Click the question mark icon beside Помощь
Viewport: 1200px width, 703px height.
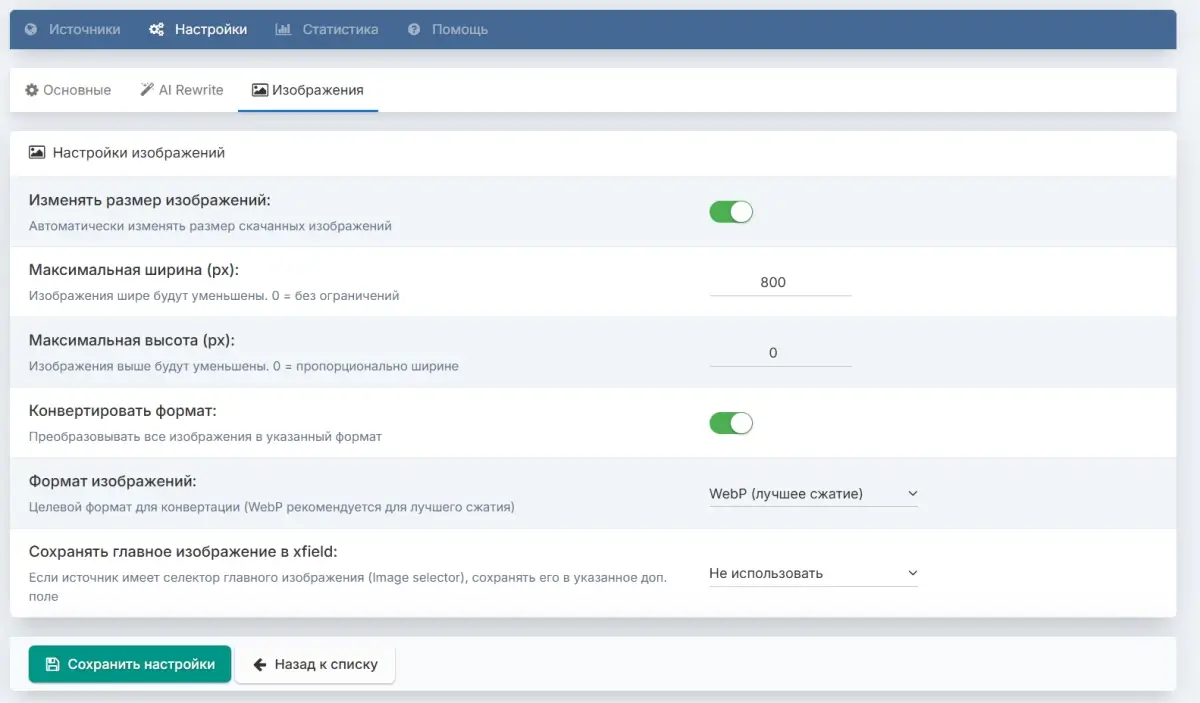click(x=414, y=30)
